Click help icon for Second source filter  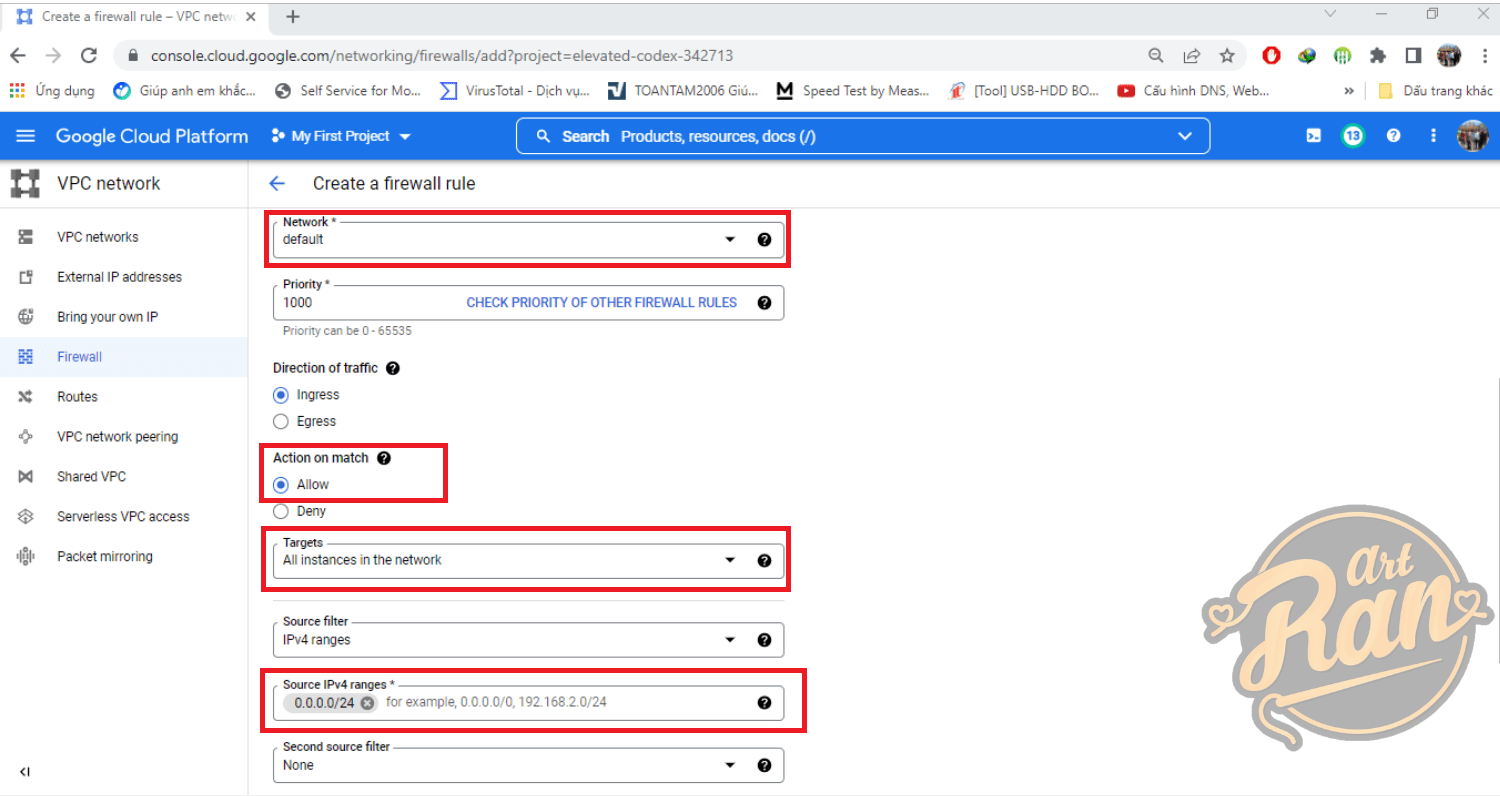click(764, 765)
